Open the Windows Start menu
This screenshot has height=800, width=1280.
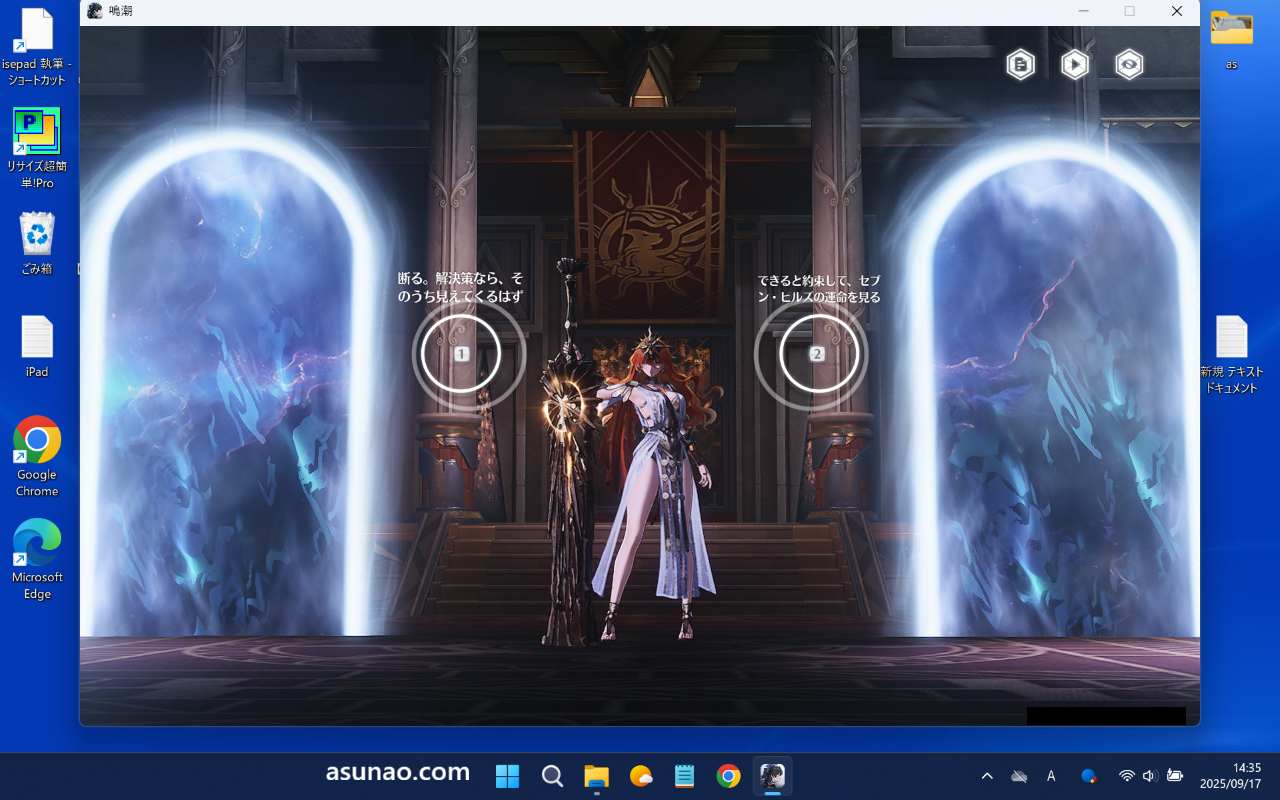[x=507, y=776]
